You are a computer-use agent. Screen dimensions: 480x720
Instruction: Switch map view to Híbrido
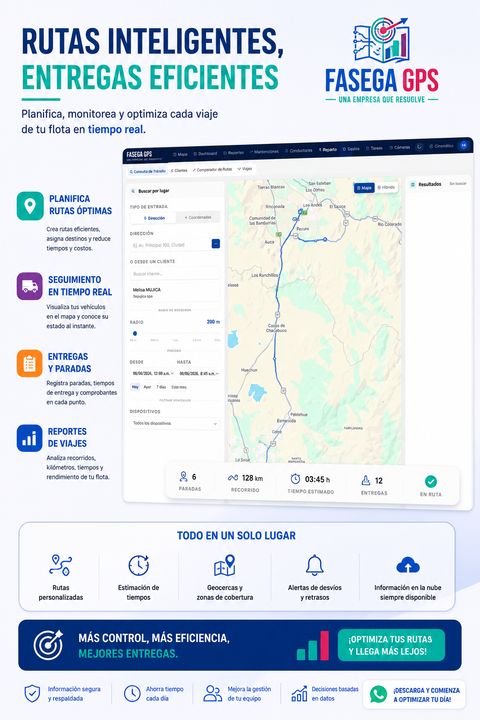386,187
